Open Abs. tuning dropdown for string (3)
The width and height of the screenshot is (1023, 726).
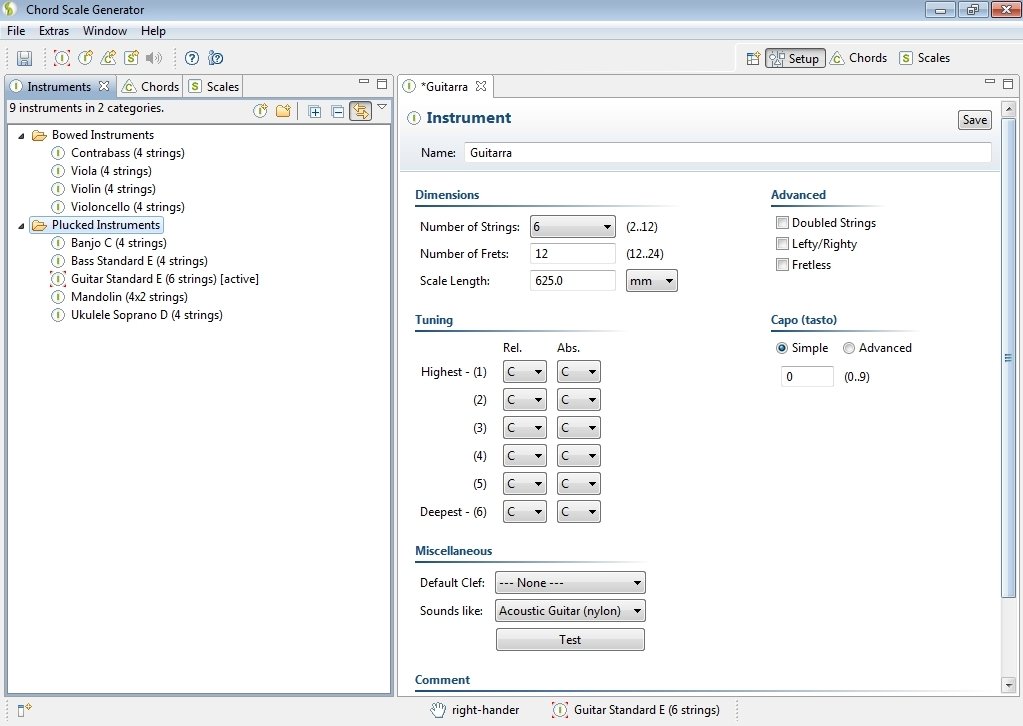coord(578,428)
